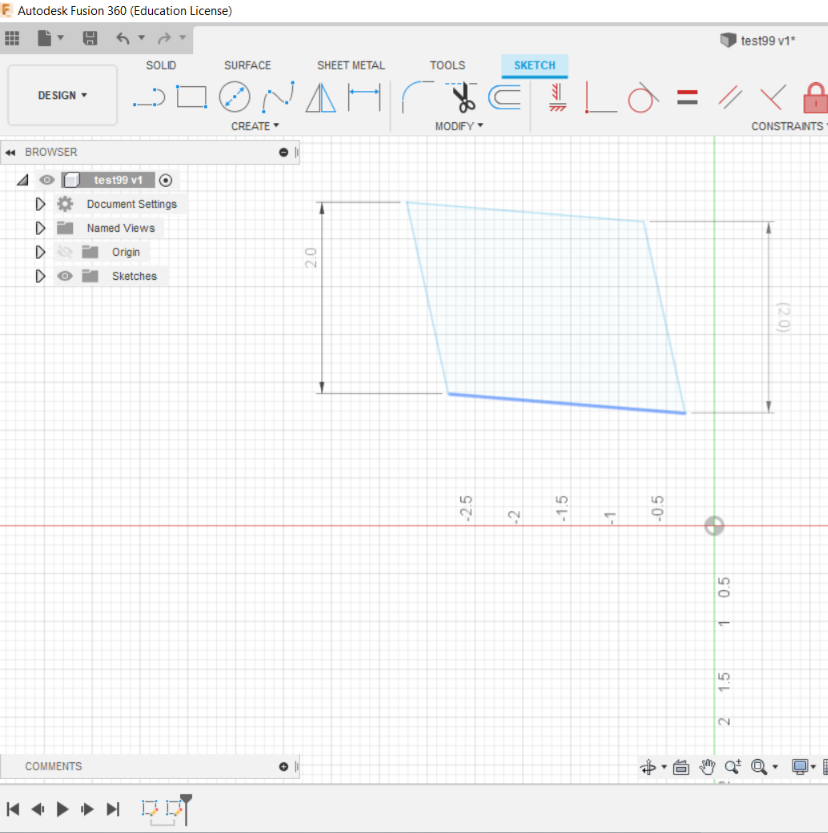Open the DESIGN workspace dropdown

tap(62, 96)
